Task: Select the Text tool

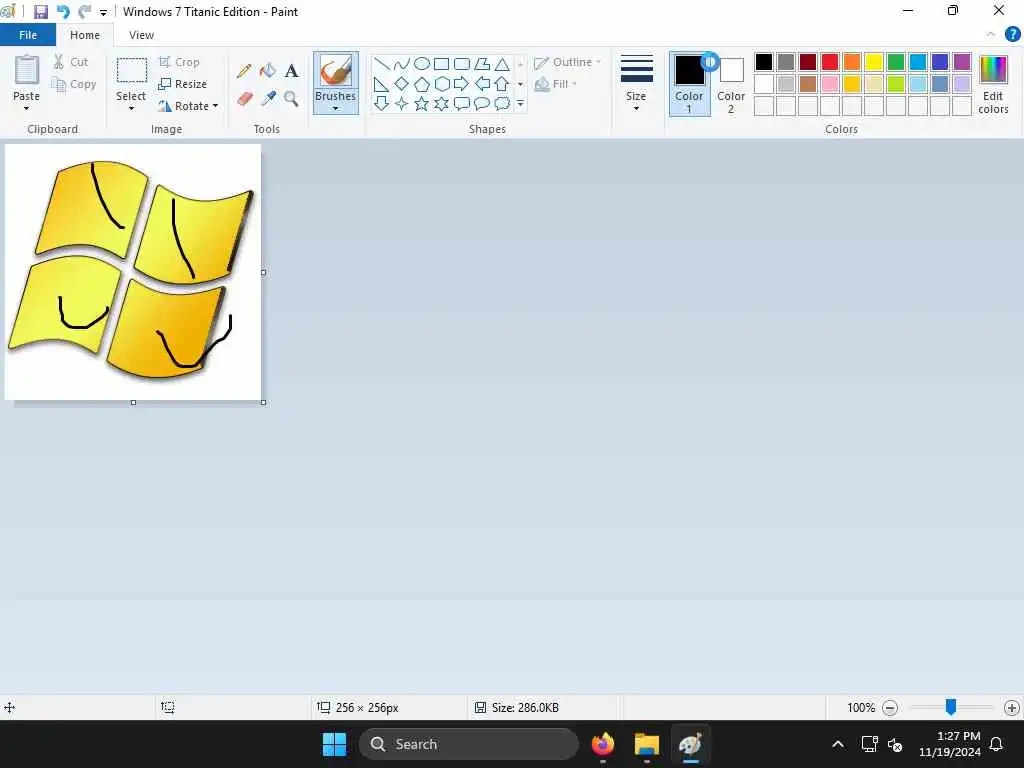Action: [x=291, y=71]
